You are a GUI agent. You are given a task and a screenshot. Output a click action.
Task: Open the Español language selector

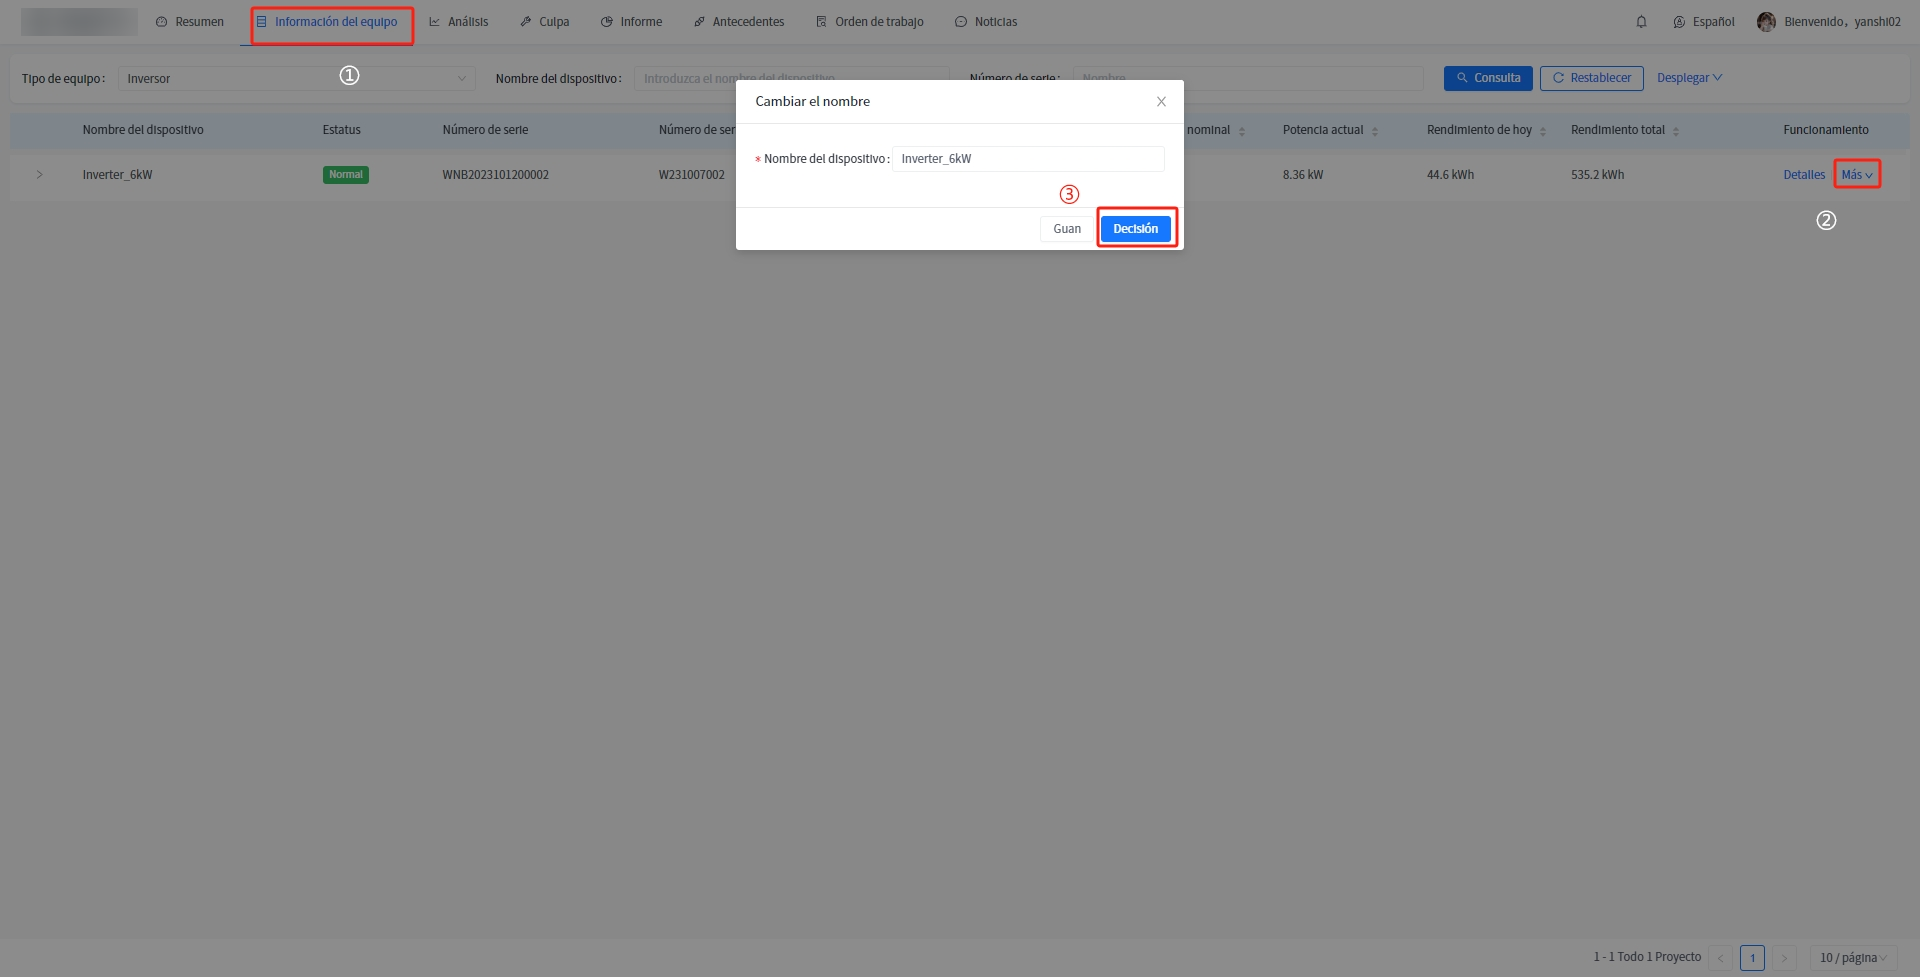tap(1704, 22)
